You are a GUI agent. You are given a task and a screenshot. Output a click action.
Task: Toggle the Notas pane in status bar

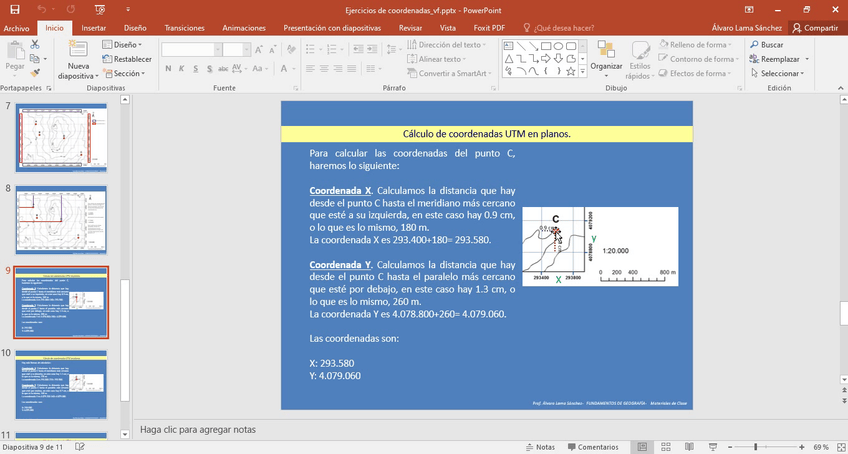tap(539, 447)
